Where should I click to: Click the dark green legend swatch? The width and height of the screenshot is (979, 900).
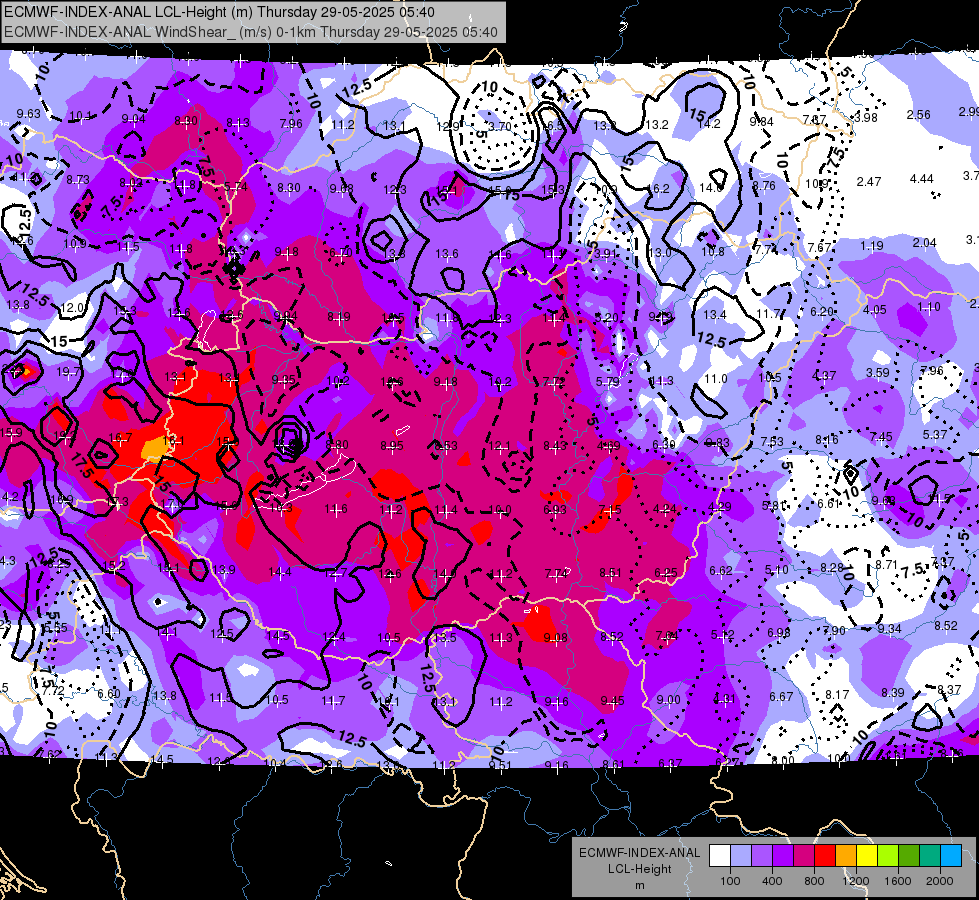[908, 856]
